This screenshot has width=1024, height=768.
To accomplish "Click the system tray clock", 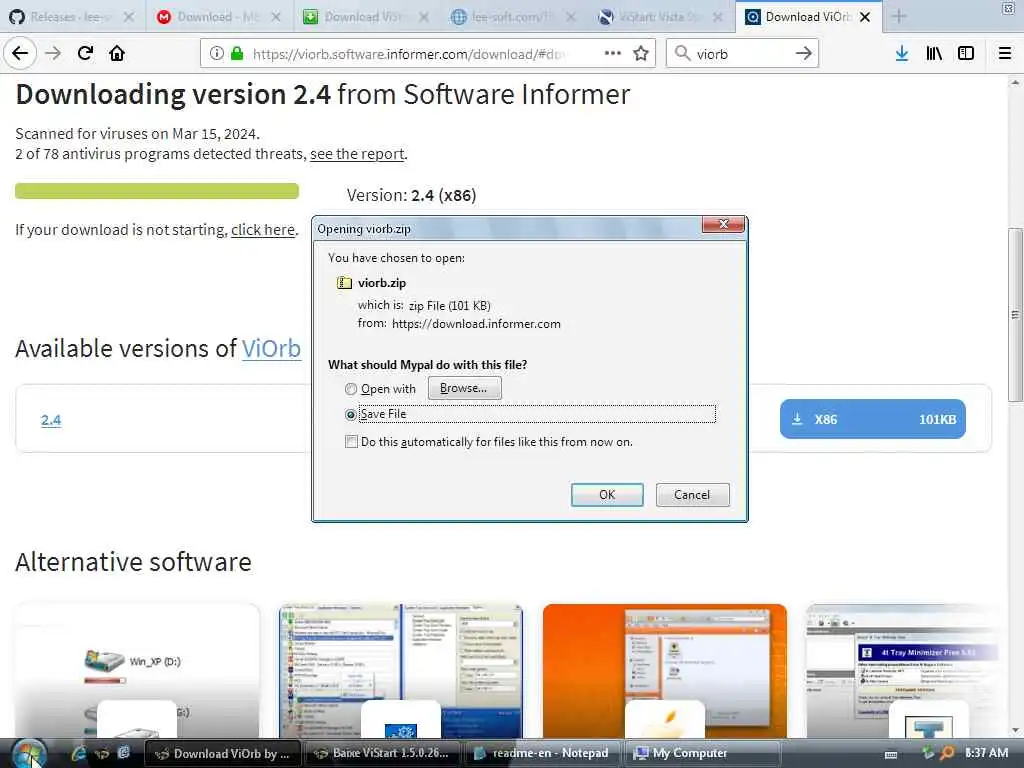I will (986, 753).
